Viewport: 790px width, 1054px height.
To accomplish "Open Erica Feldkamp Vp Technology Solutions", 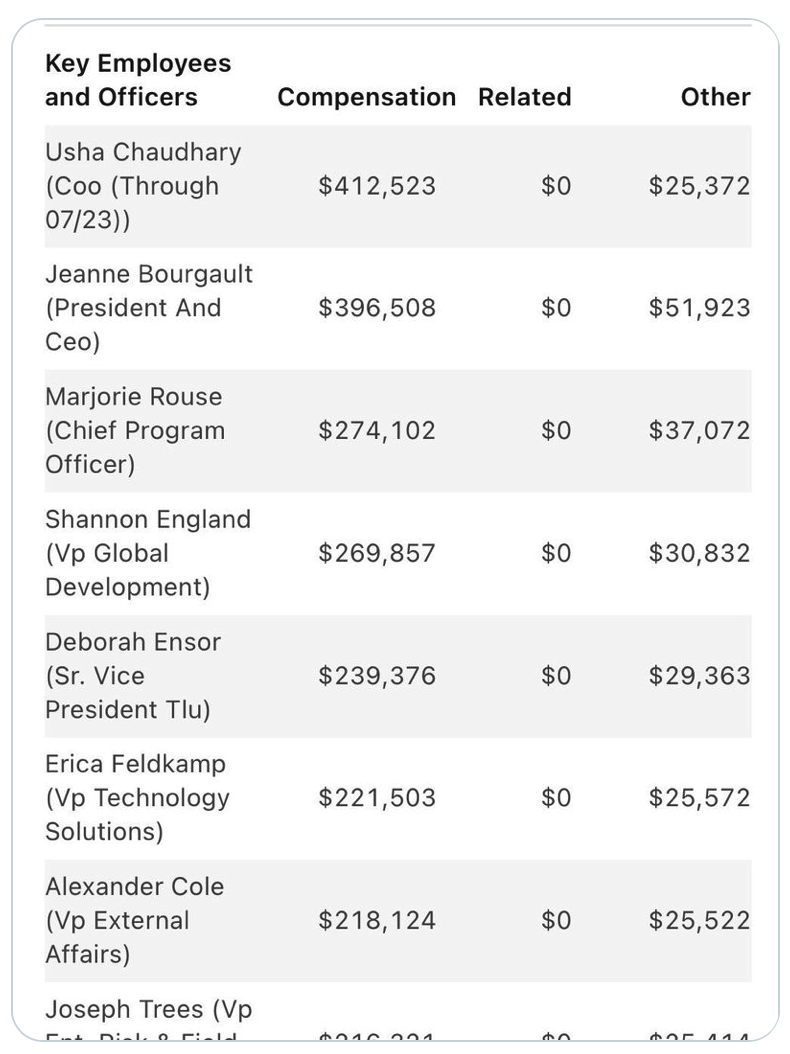I will pyautogui.click(x=137, y=798).
